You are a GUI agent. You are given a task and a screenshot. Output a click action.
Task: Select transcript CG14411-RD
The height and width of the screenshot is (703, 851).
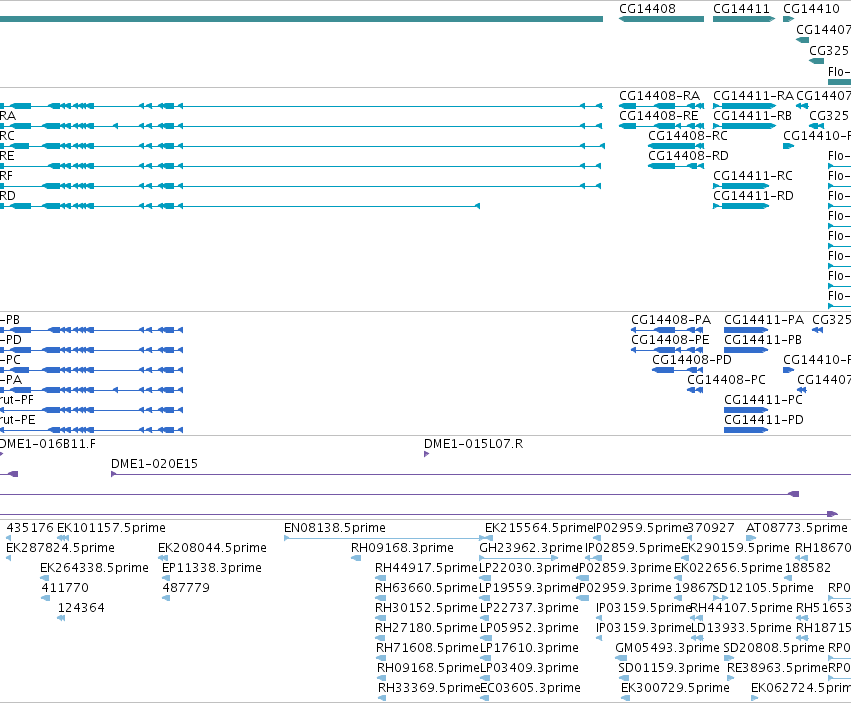click(740, 206)
